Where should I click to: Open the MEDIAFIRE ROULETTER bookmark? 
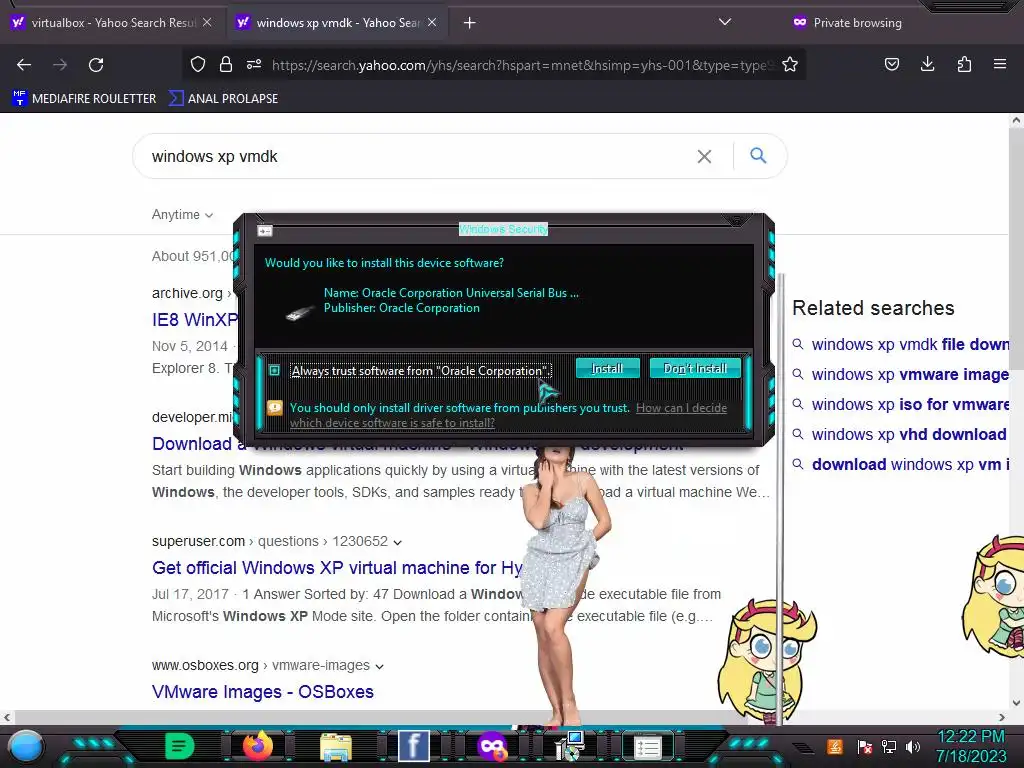(84, 99)
